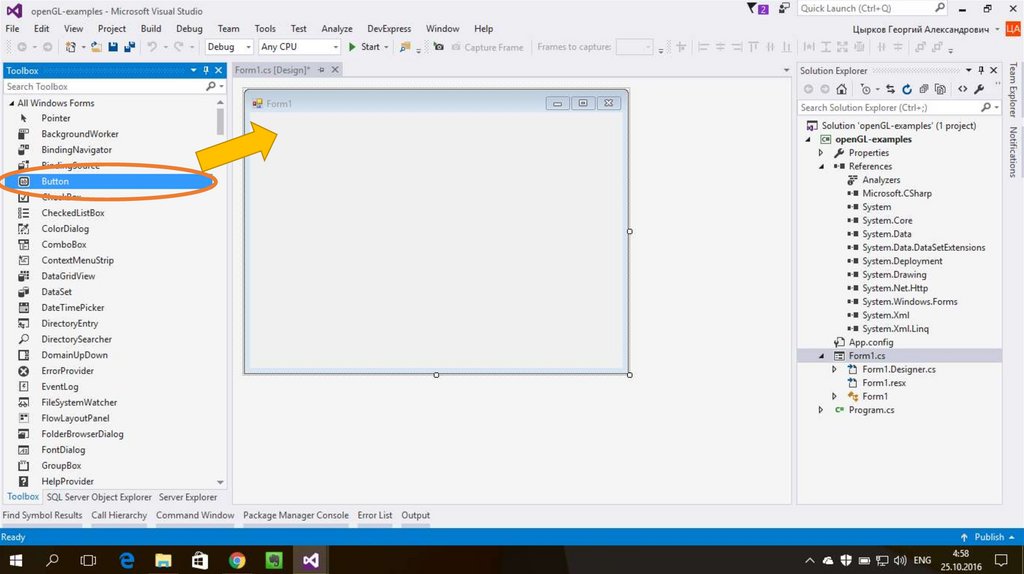Click the Save All toolbar icon
The height and width of the screenshot is (574, 1024).
[x=129, y=47]
